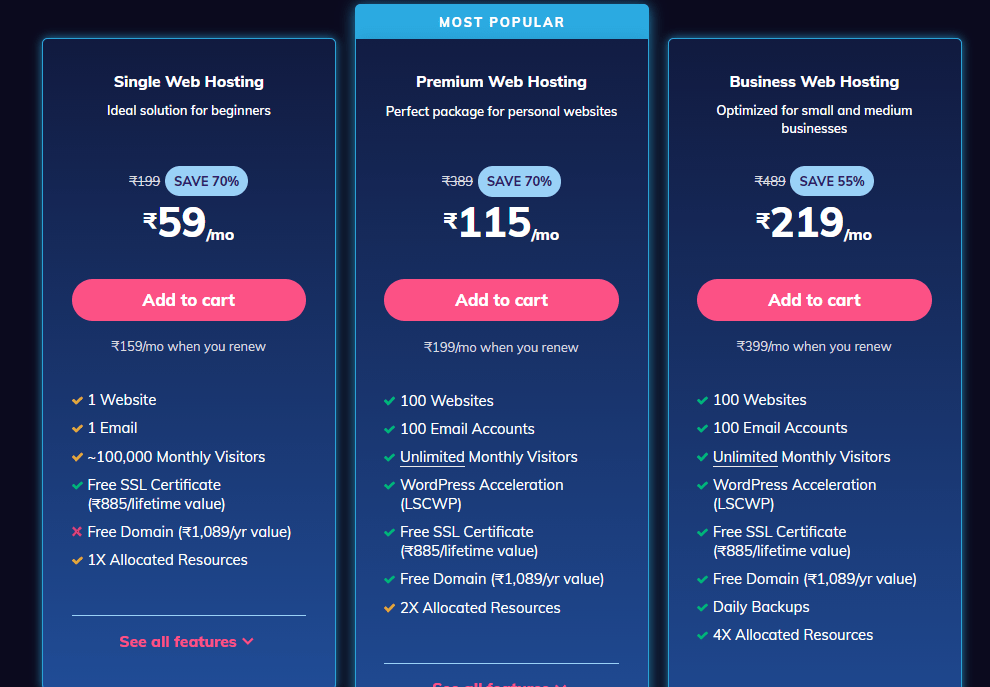The width and height of the screenshot is (990, 687).
Task: Click the check beside "WordPress Acceleration (LSCWP)" in Premium
Action: [390, 485]
